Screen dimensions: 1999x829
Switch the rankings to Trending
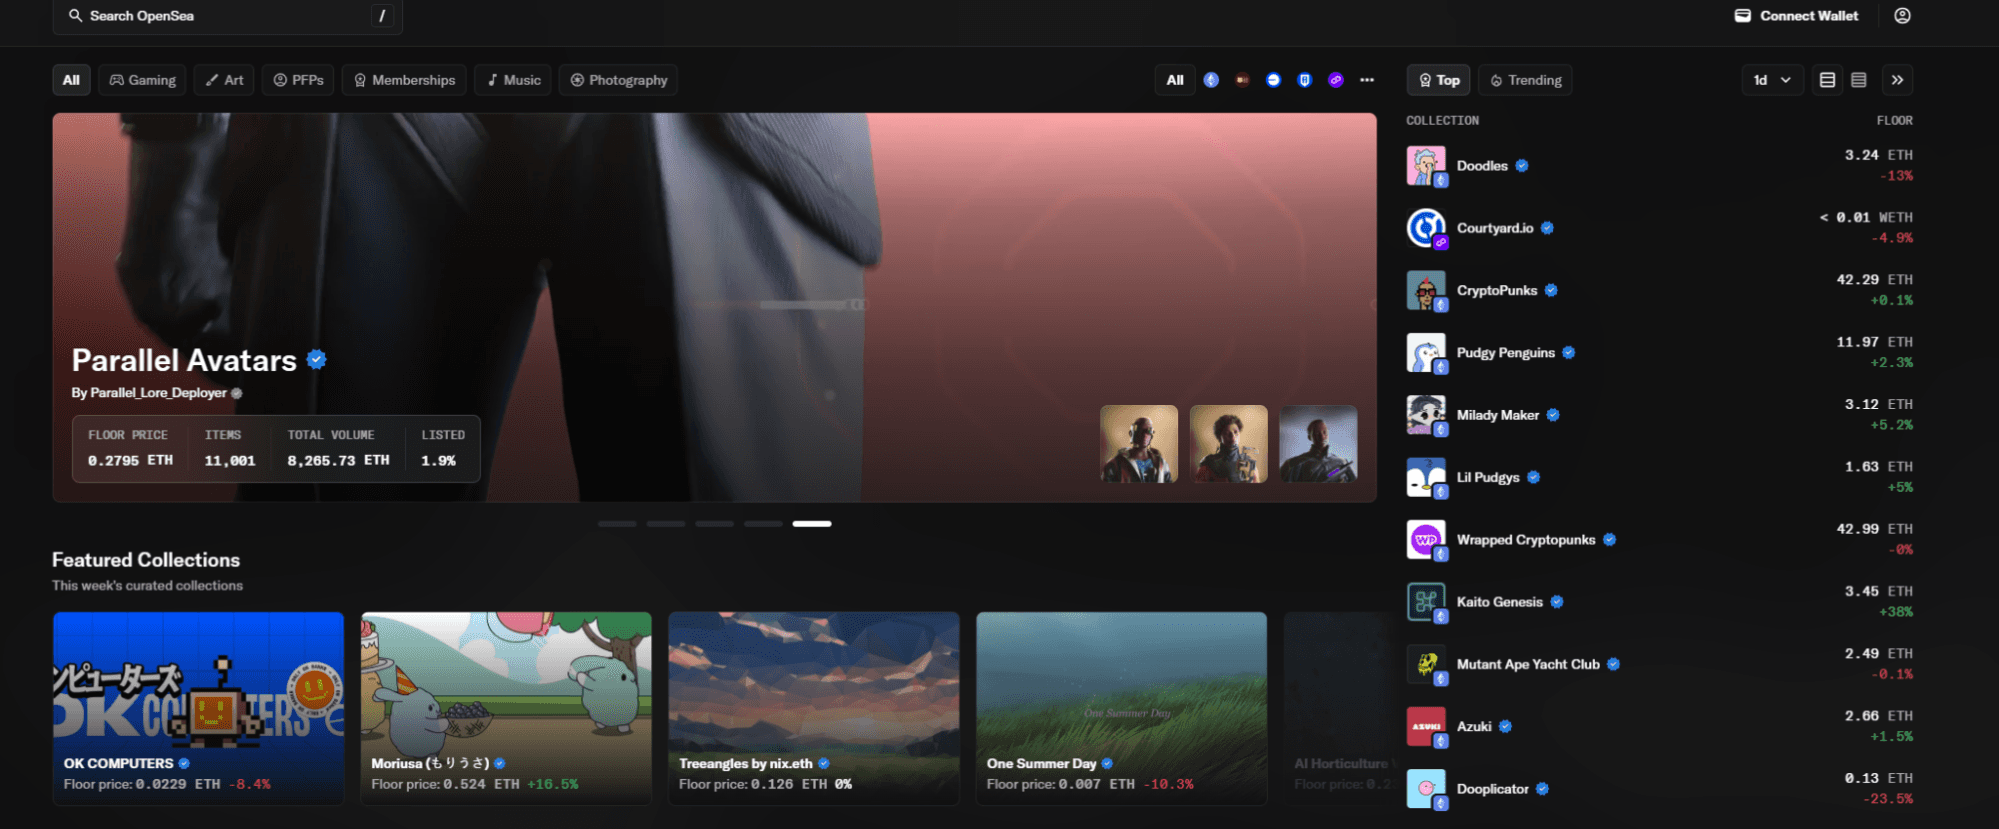[1526, 80]
